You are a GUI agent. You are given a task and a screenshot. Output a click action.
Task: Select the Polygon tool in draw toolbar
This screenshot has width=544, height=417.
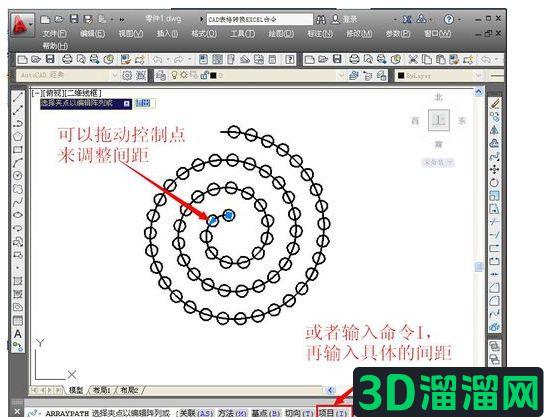tap(18, 136)
